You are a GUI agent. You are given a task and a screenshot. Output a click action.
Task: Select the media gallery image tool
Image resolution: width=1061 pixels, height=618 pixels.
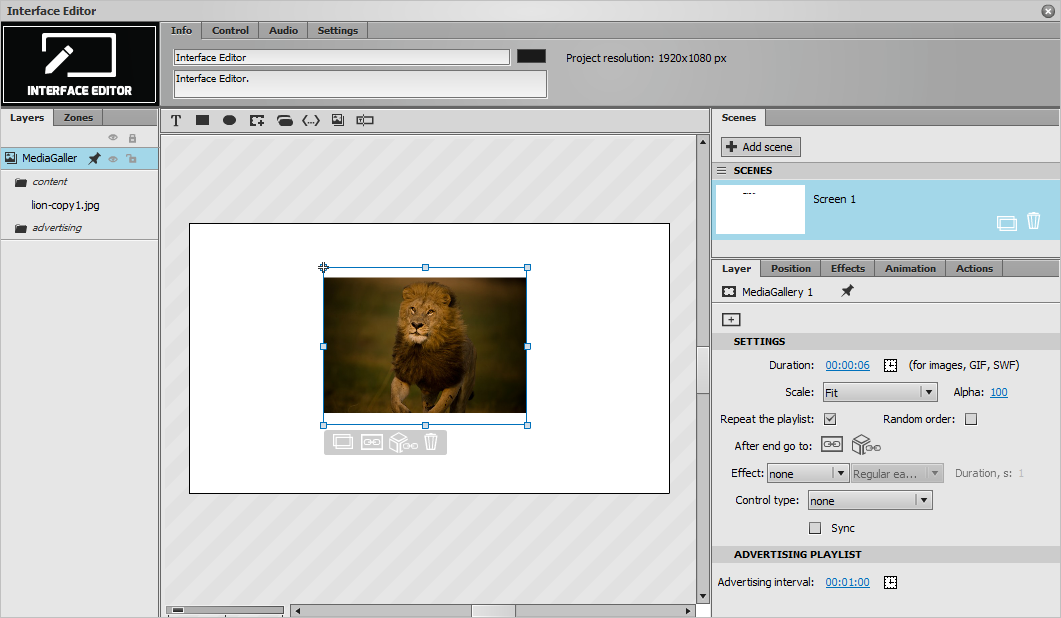(x=338, y=120)
